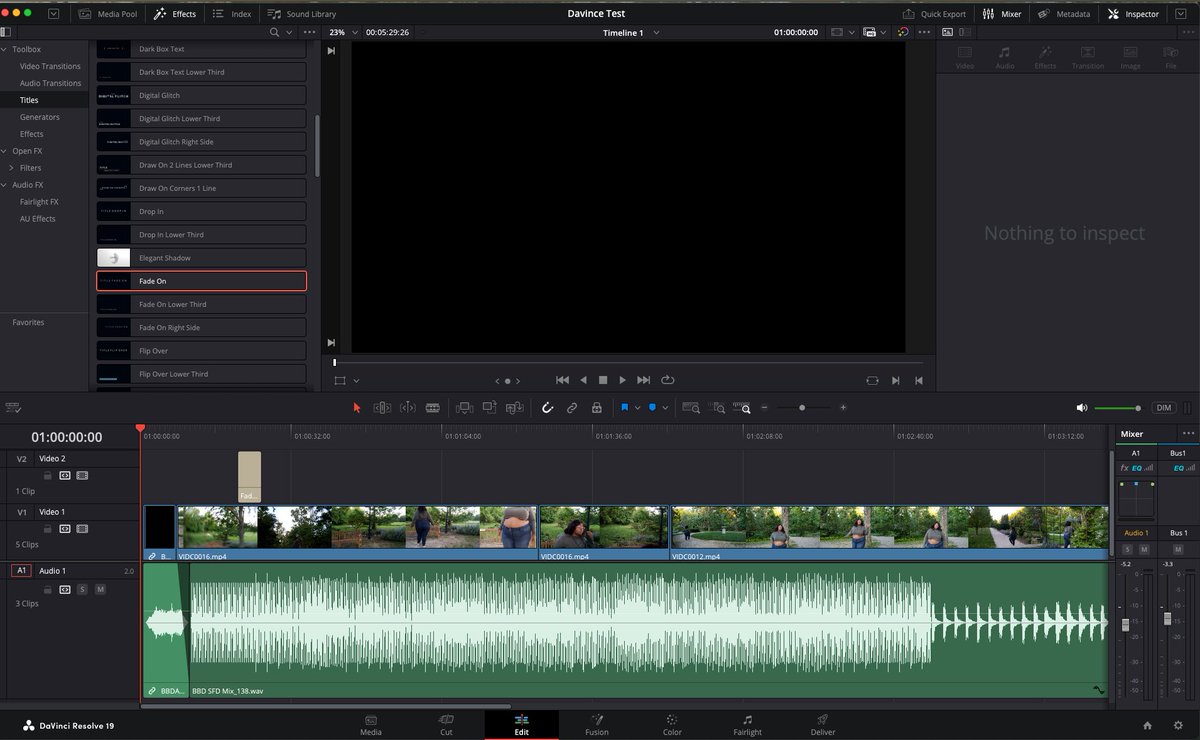Toggle the Mixer panel button
1200x740 pixels.
[1002, 14]
